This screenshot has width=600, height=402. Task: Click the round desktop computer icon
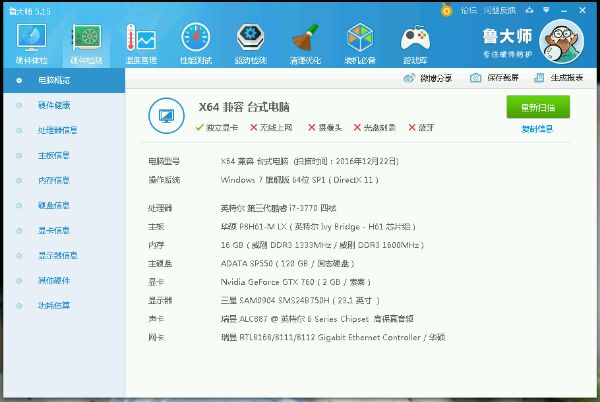click(x=166, y=116)
